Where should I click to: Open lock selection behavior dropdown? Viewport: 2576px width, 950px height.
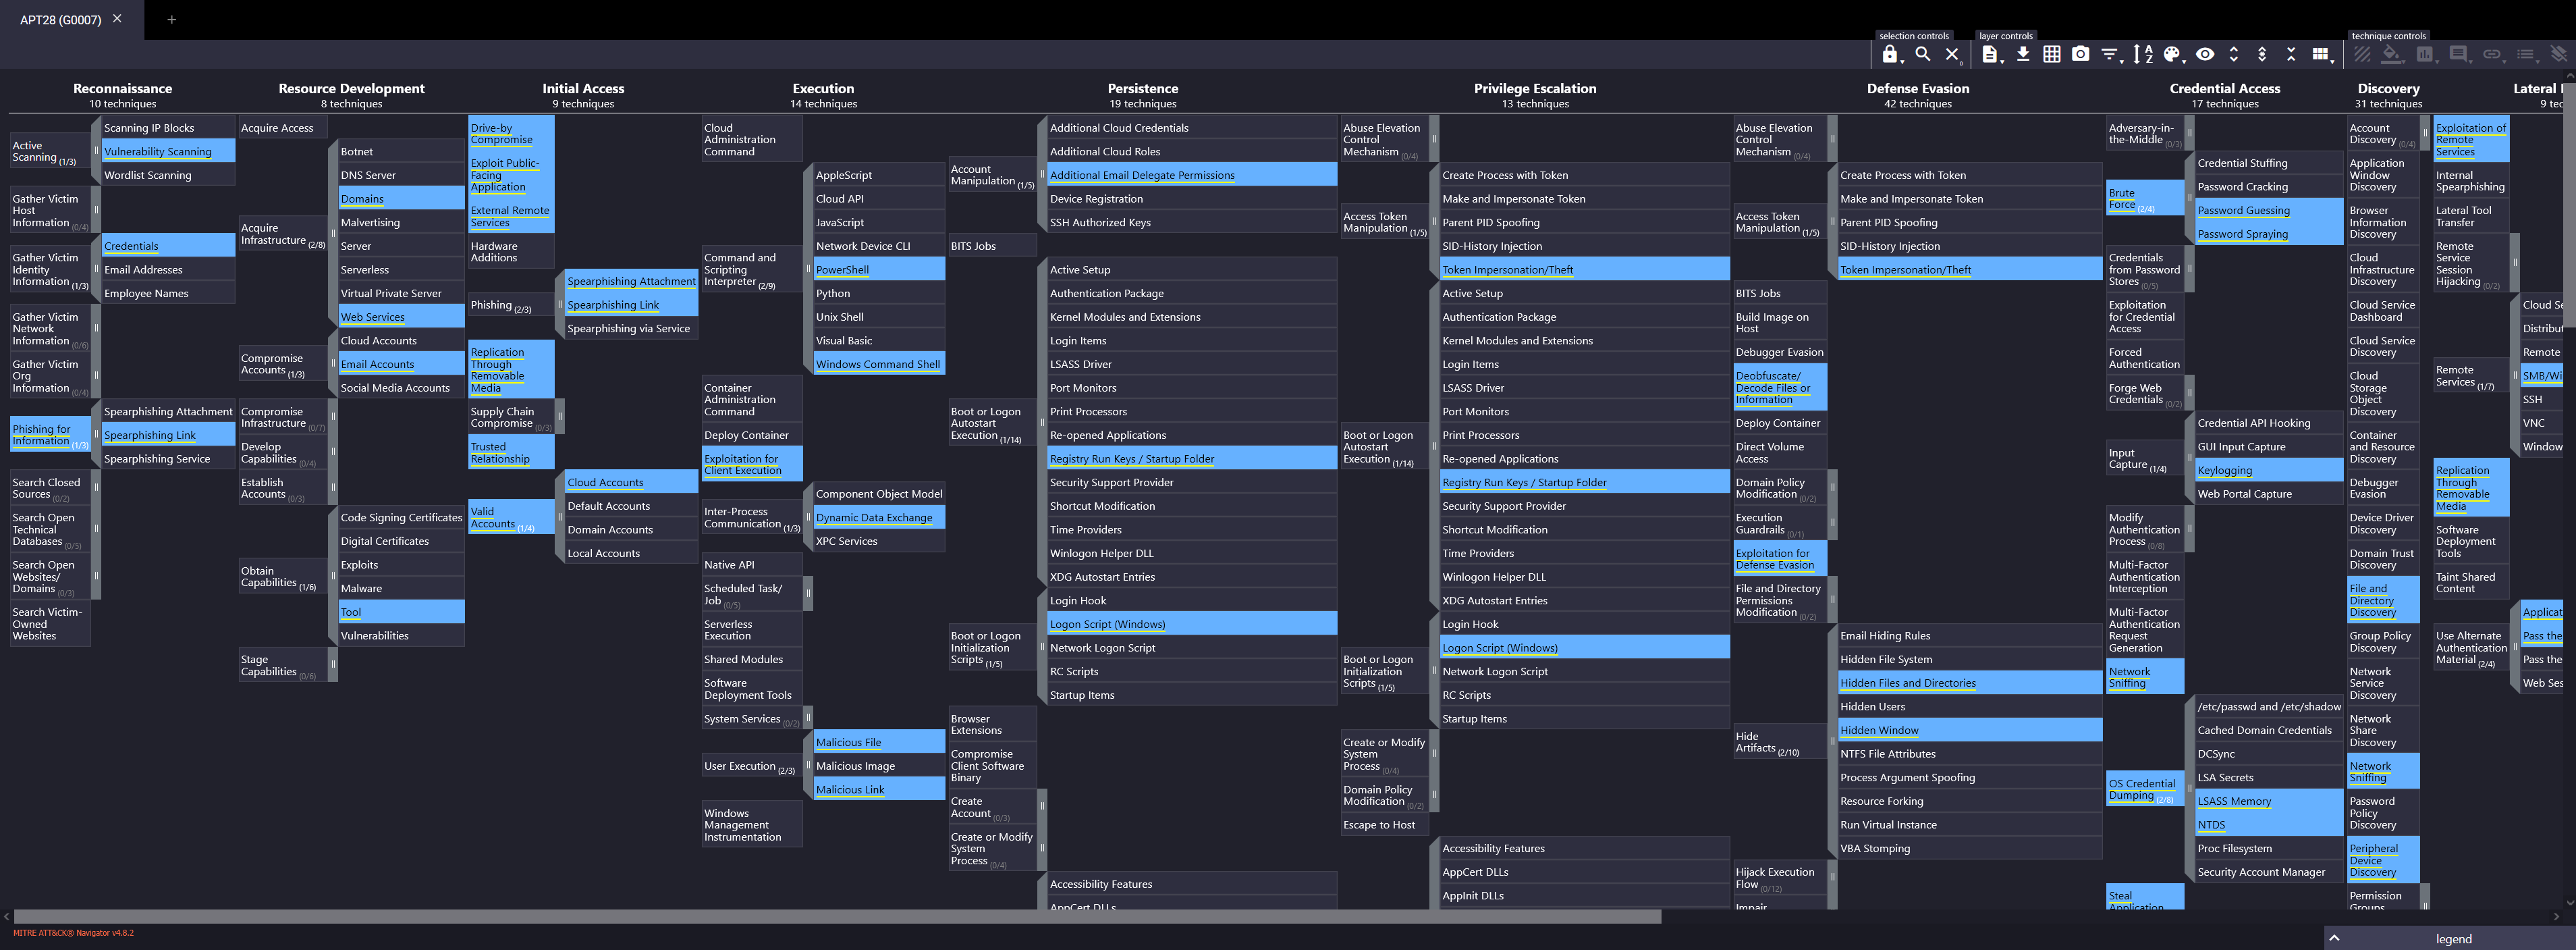1890,54
